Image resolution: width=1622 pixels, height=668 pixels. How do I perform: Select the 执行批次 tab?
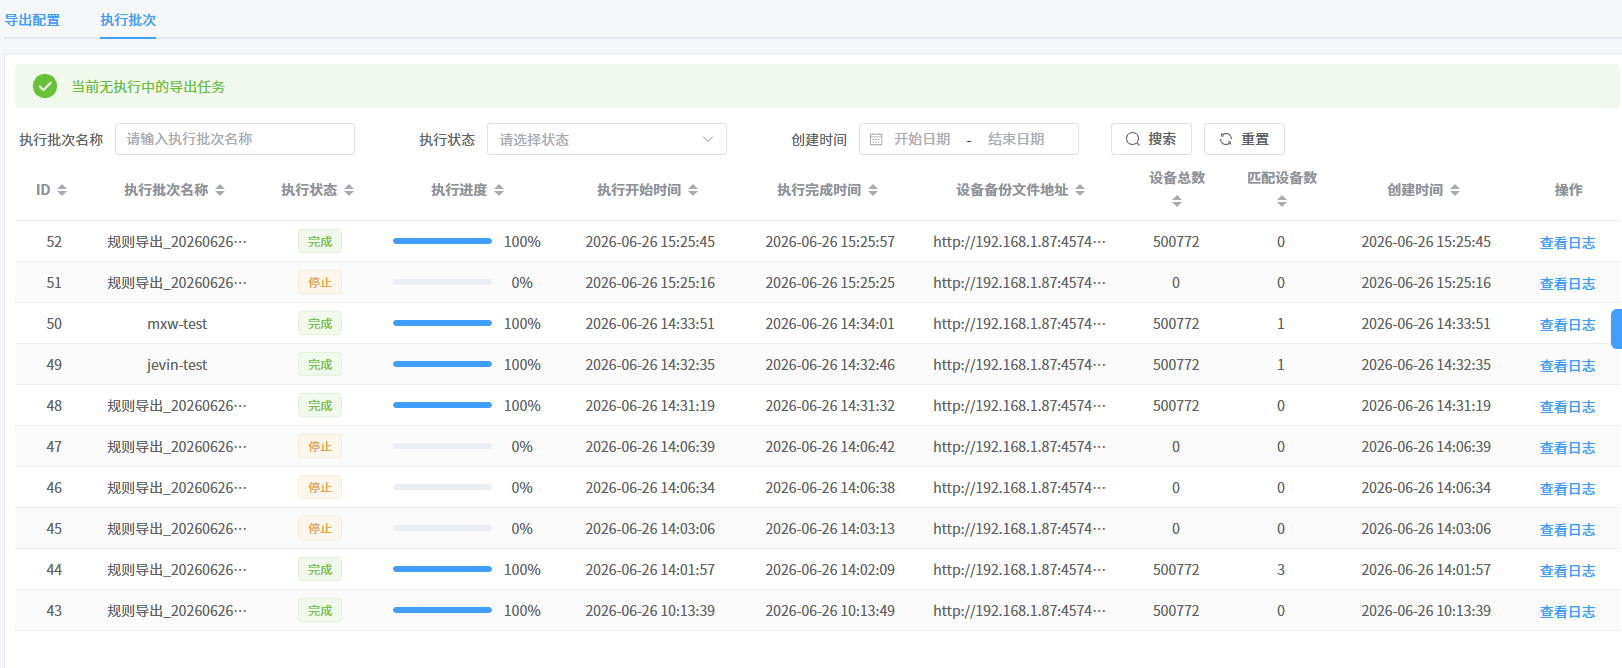pyautogui.click(x=128, y=20)
